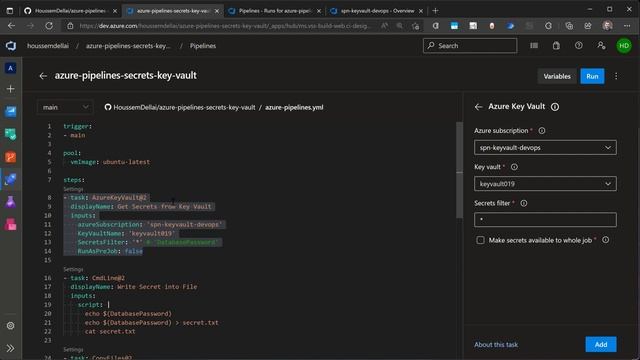640x360 pixels.
Task: Click info icon next to Azure Key Vault
Action: [555, 107]
